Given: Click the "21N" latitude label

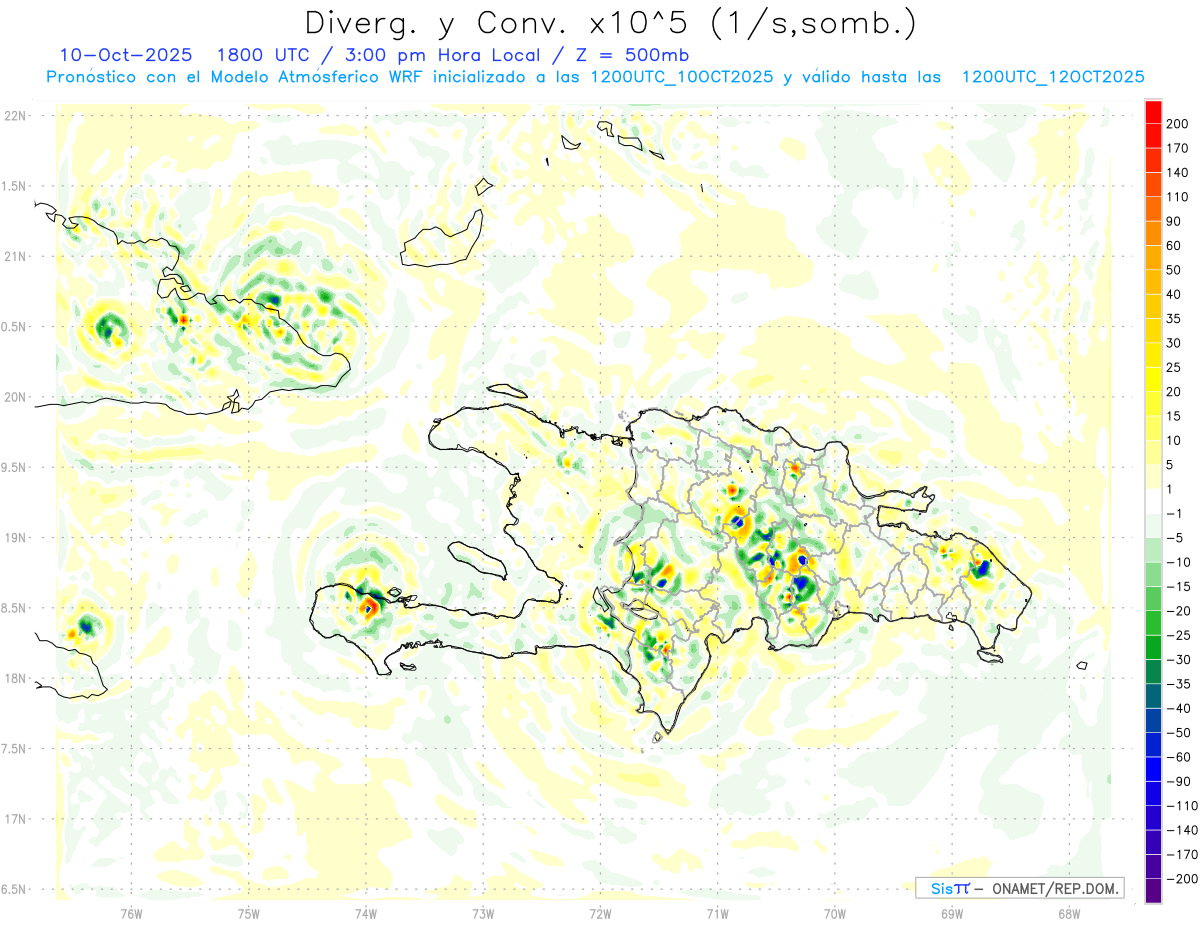Looking at the screenshot, I should point(15,256).
